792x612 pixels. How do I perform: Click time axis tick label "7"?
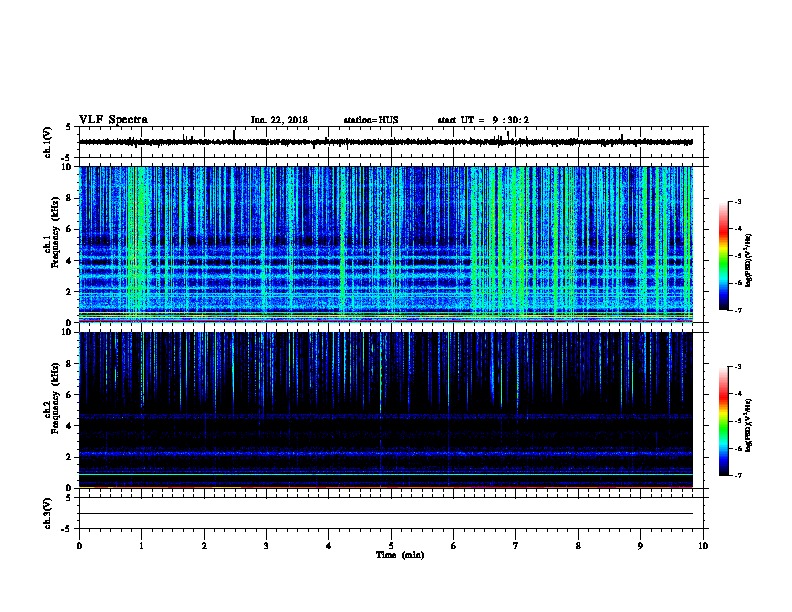(516, 545)
